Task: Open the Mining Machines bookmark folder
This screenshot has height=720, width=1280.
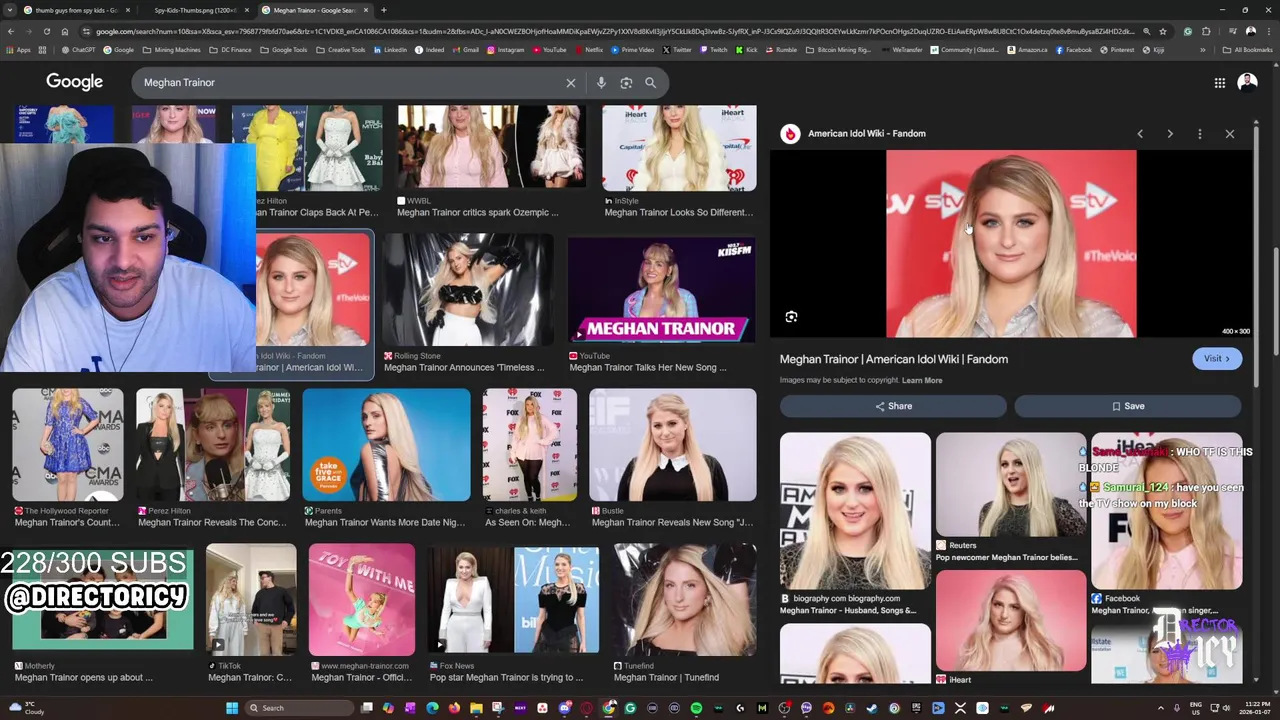Action: click(172, 50)
